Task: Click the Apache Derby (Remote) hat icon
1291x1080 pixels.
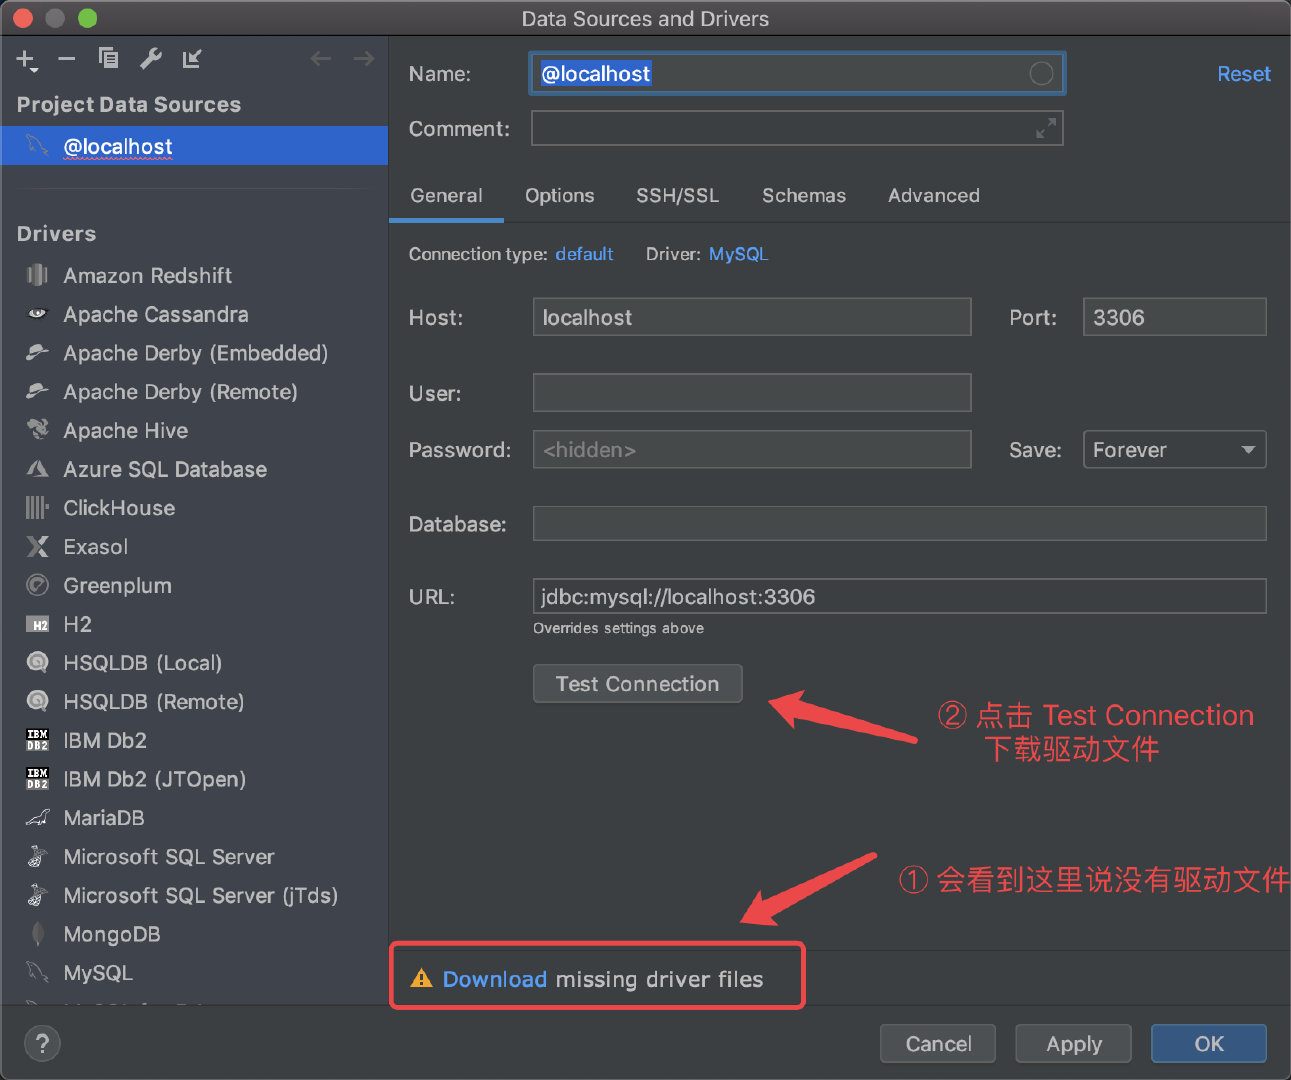Action: (37, 391)
